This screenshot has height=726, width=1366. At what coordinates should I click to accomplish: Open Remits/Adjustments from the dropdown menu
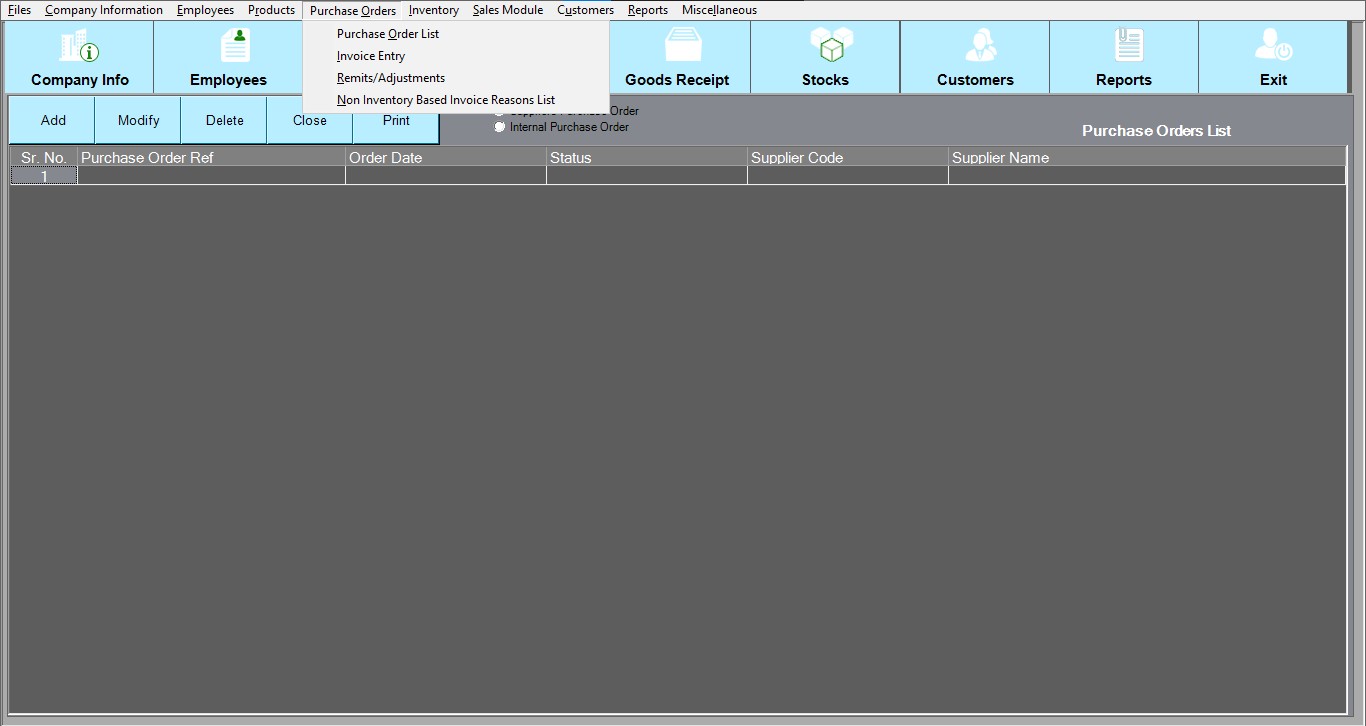coord(391,78)
